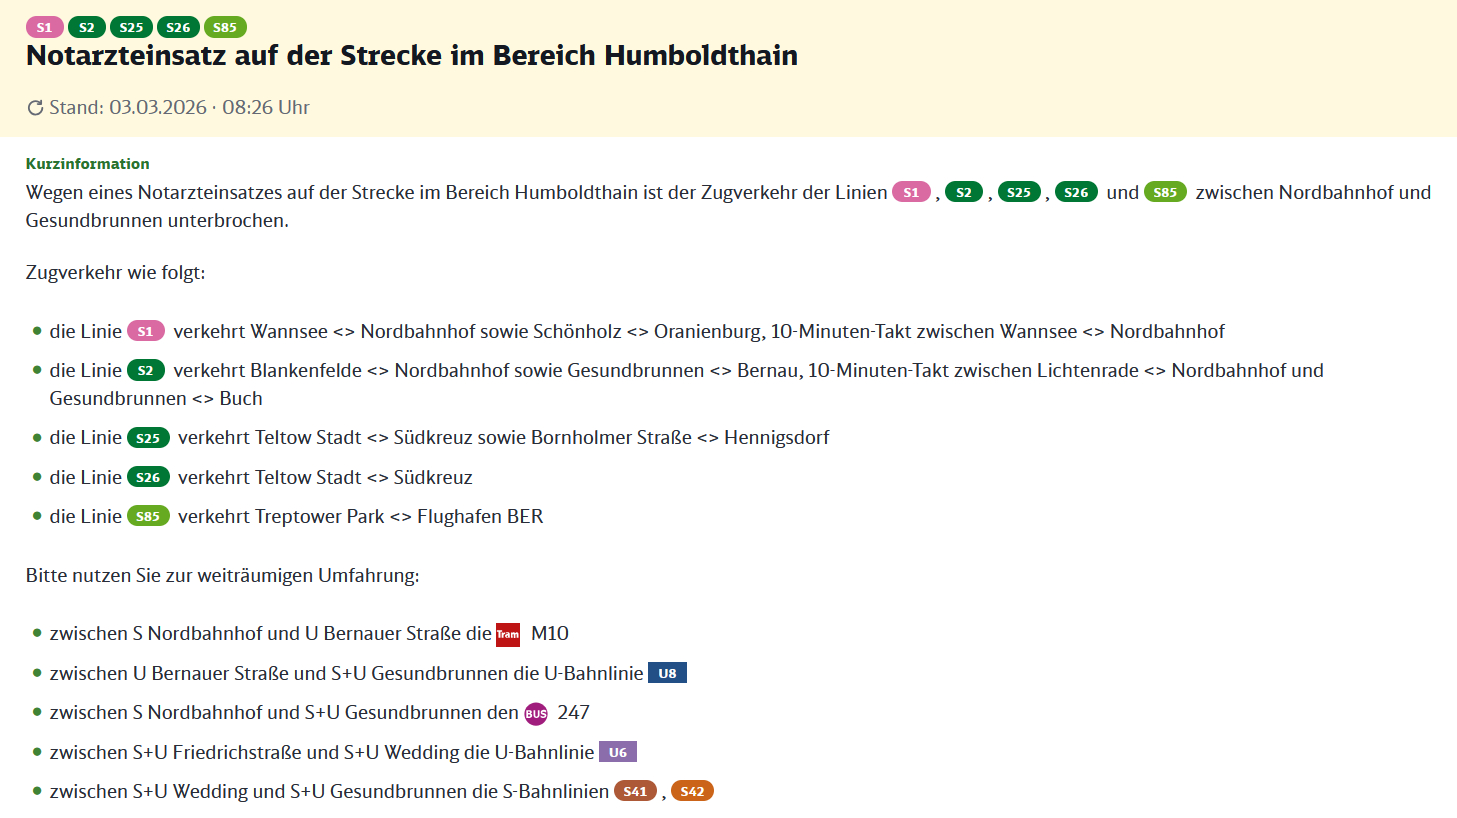Click the Kurzinformation heading

[x=88, y=164]
